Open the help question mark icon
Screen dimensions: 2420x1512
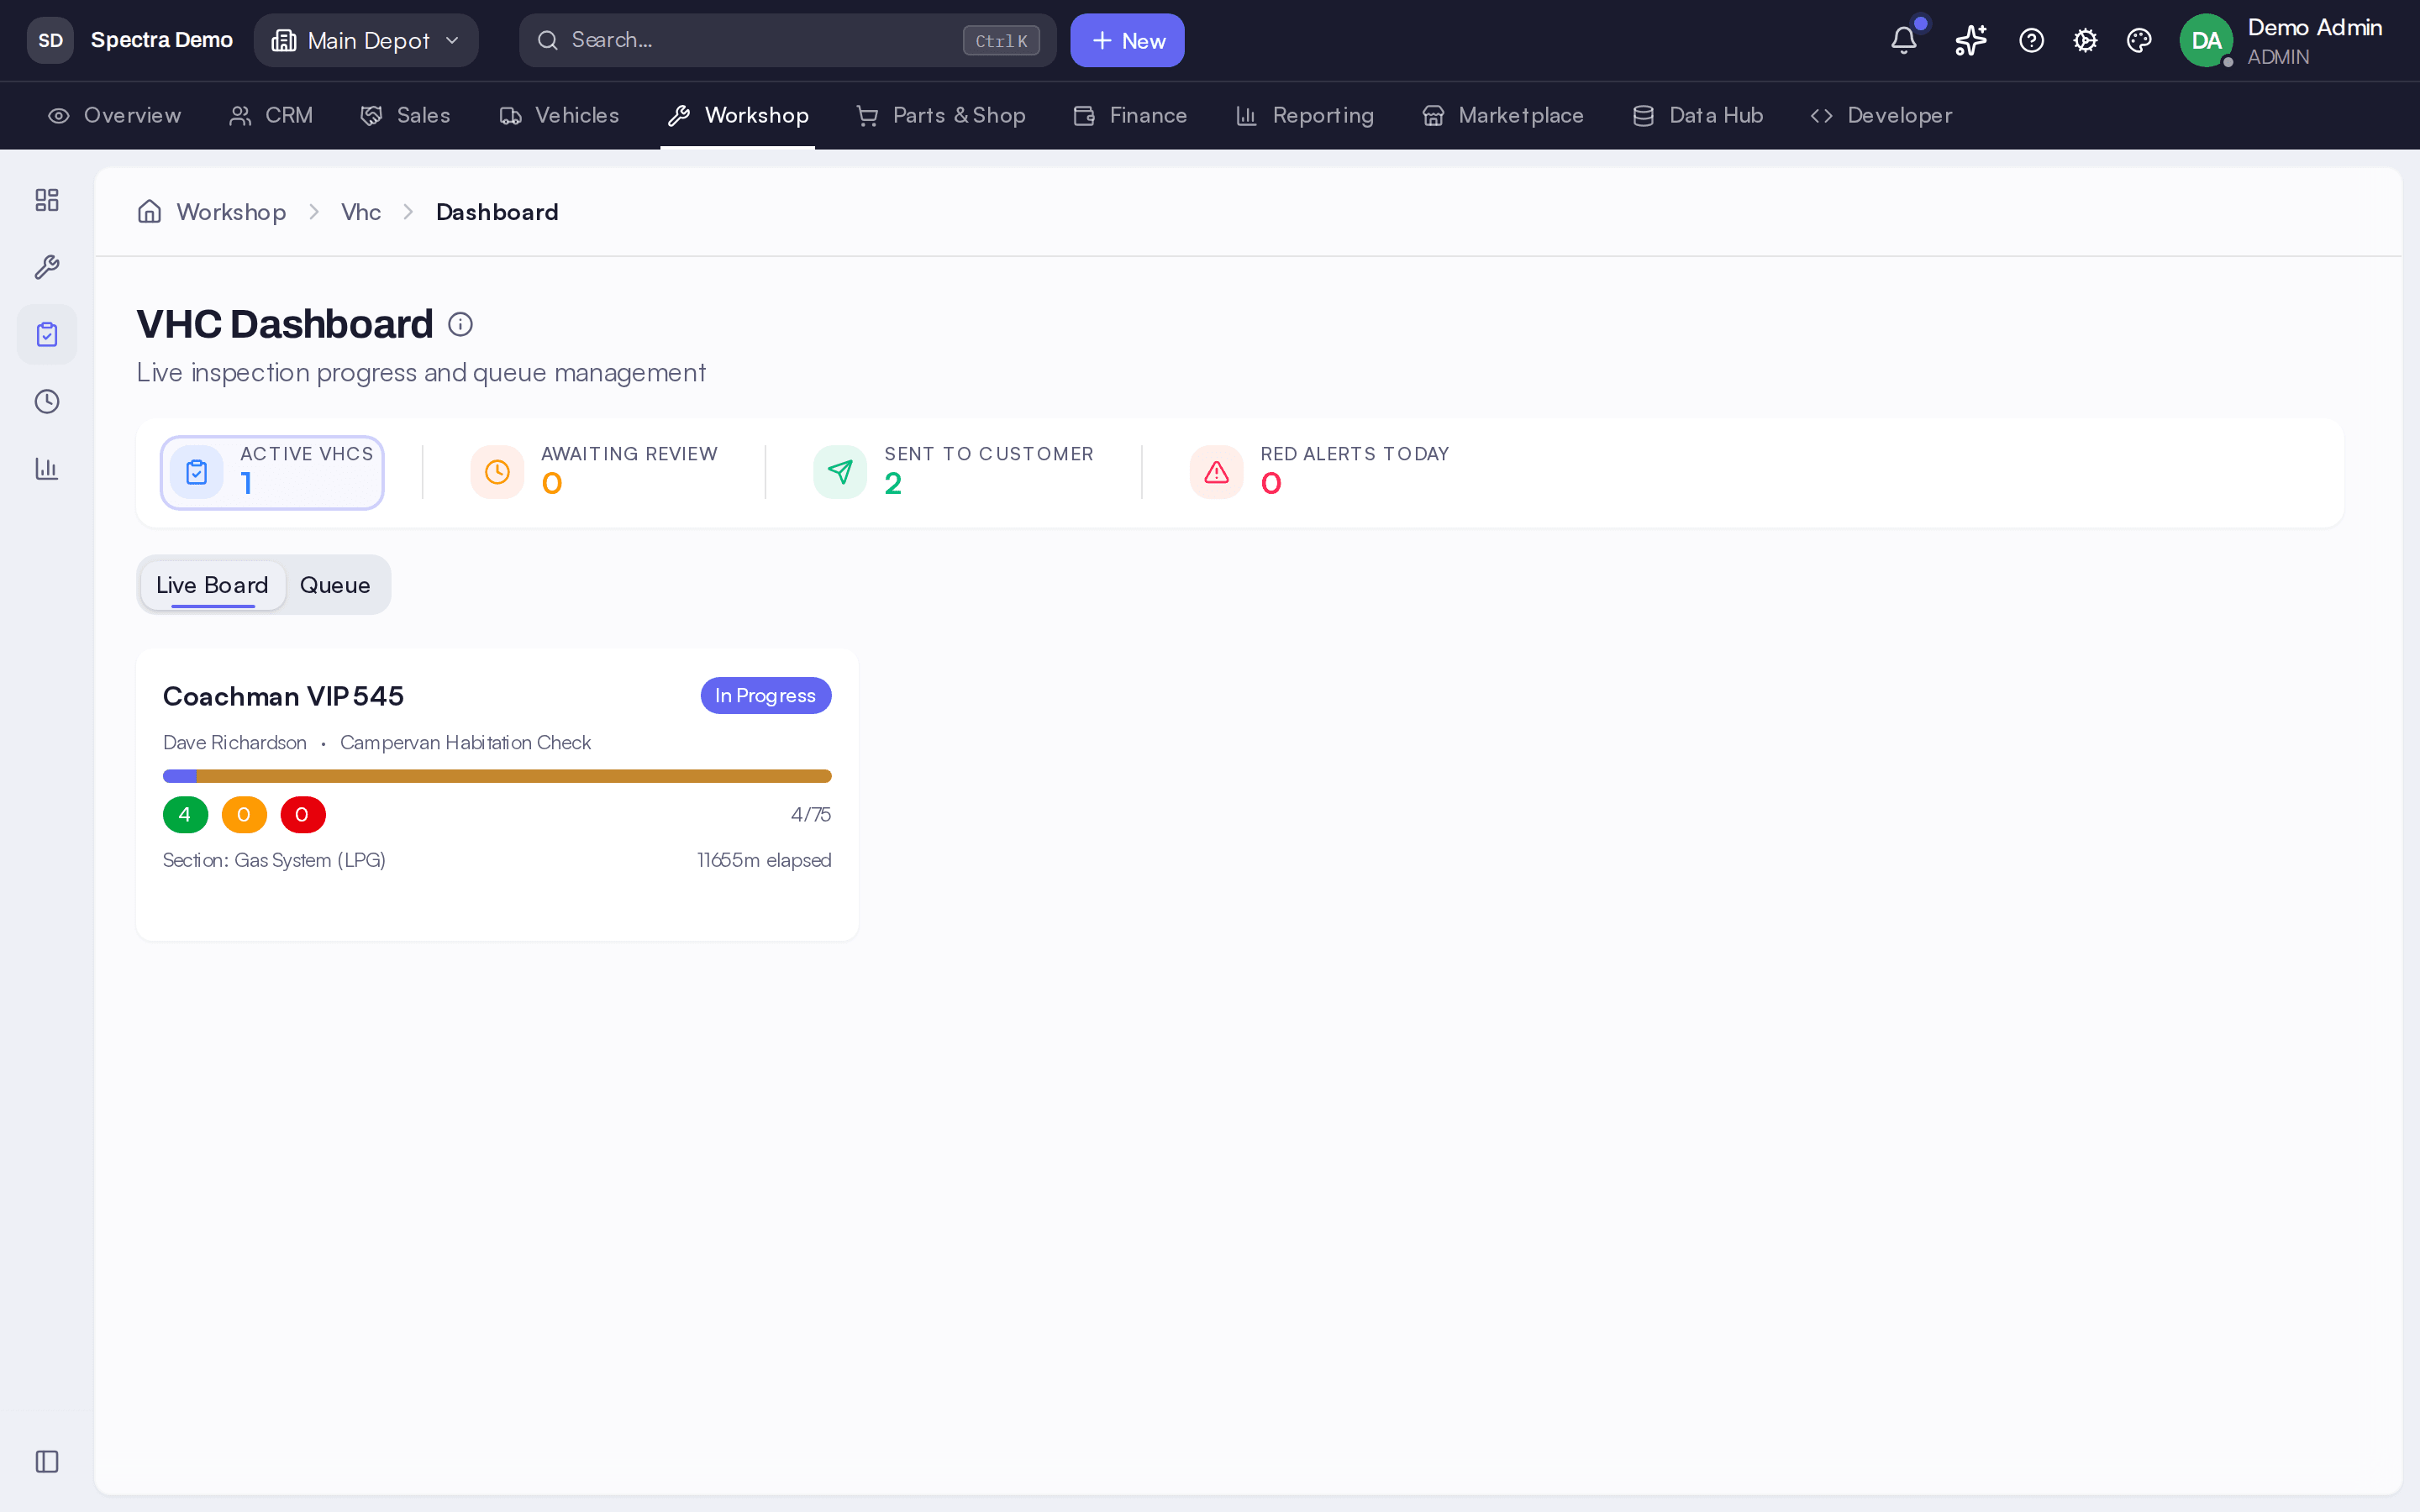(x=2031, y=40)
